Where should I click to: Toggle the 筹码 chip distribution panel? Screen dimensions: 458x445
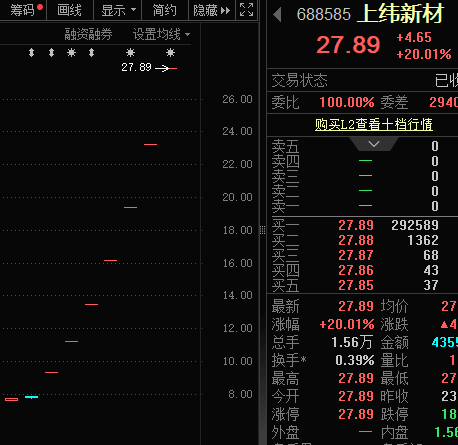pyautogui.click(x=23, y=10)
